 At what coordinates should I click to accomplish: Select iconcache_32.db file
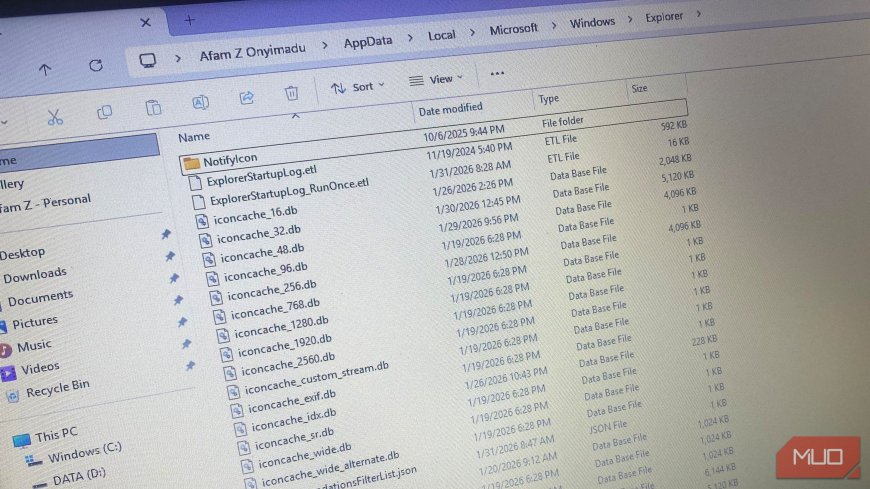click(x=258, y=234)
